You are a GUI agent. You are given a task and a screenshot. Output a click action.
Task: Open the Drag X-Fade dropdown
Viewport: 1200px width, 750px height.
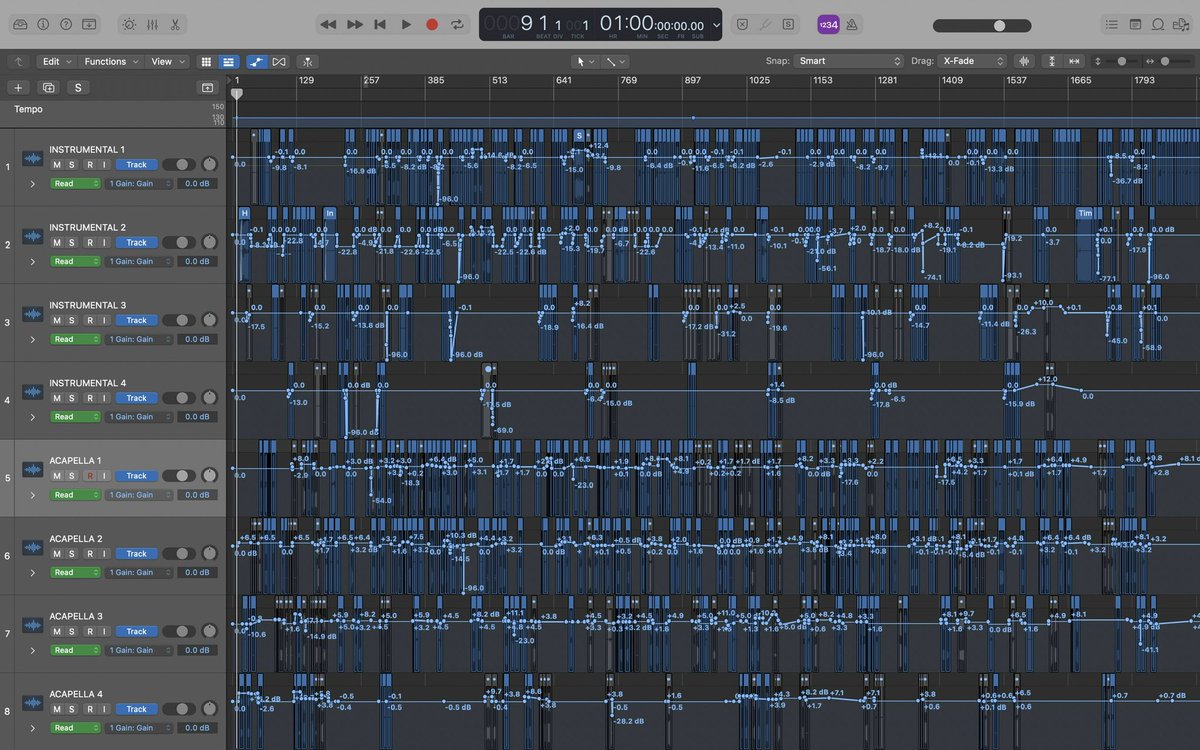click(972, 61)
